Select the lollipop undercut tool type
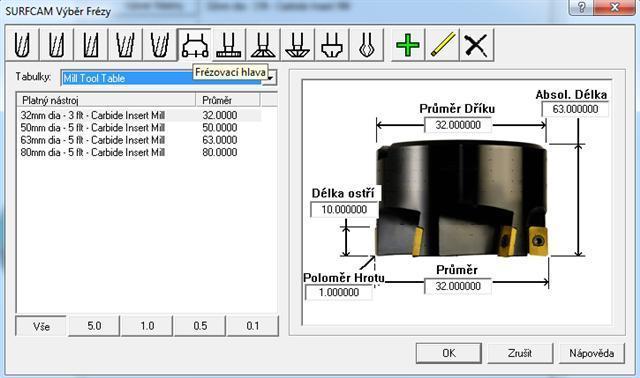 367,45
